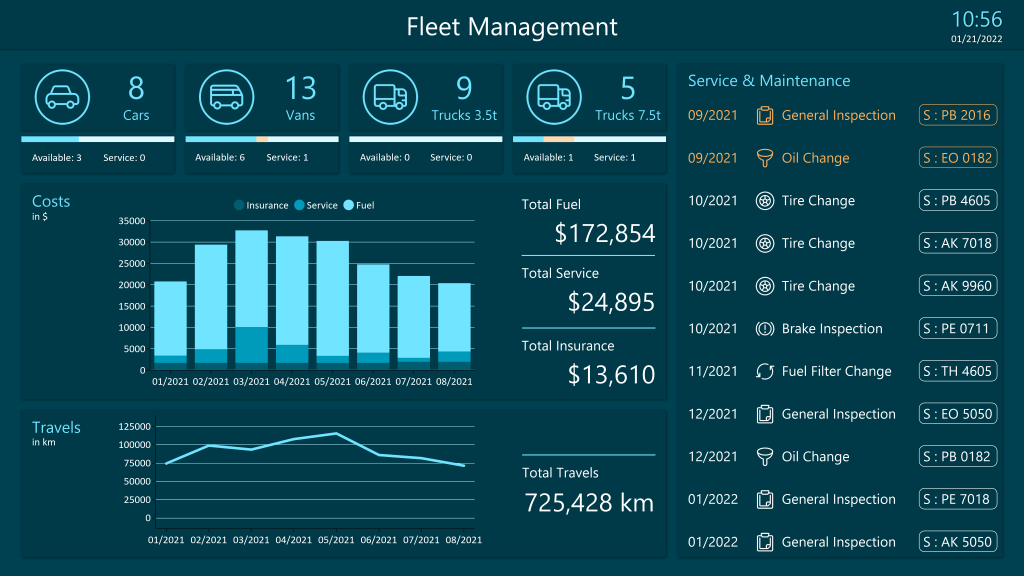The width and height of the screenshot is (1024, 576).
Task: Click the Fuel Filter Change refresh icon
Action: pos(765,372)
